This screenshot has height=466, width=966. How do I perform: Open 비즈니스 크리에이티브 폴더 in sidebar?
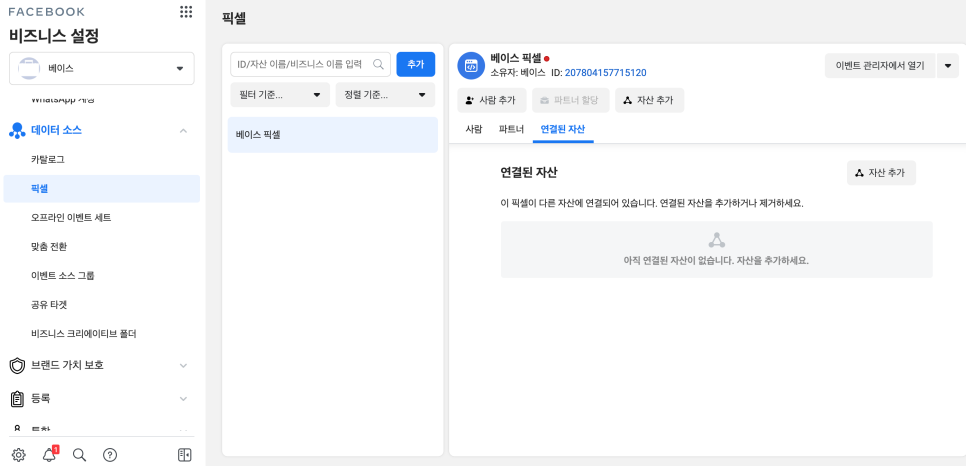(102, 333)
